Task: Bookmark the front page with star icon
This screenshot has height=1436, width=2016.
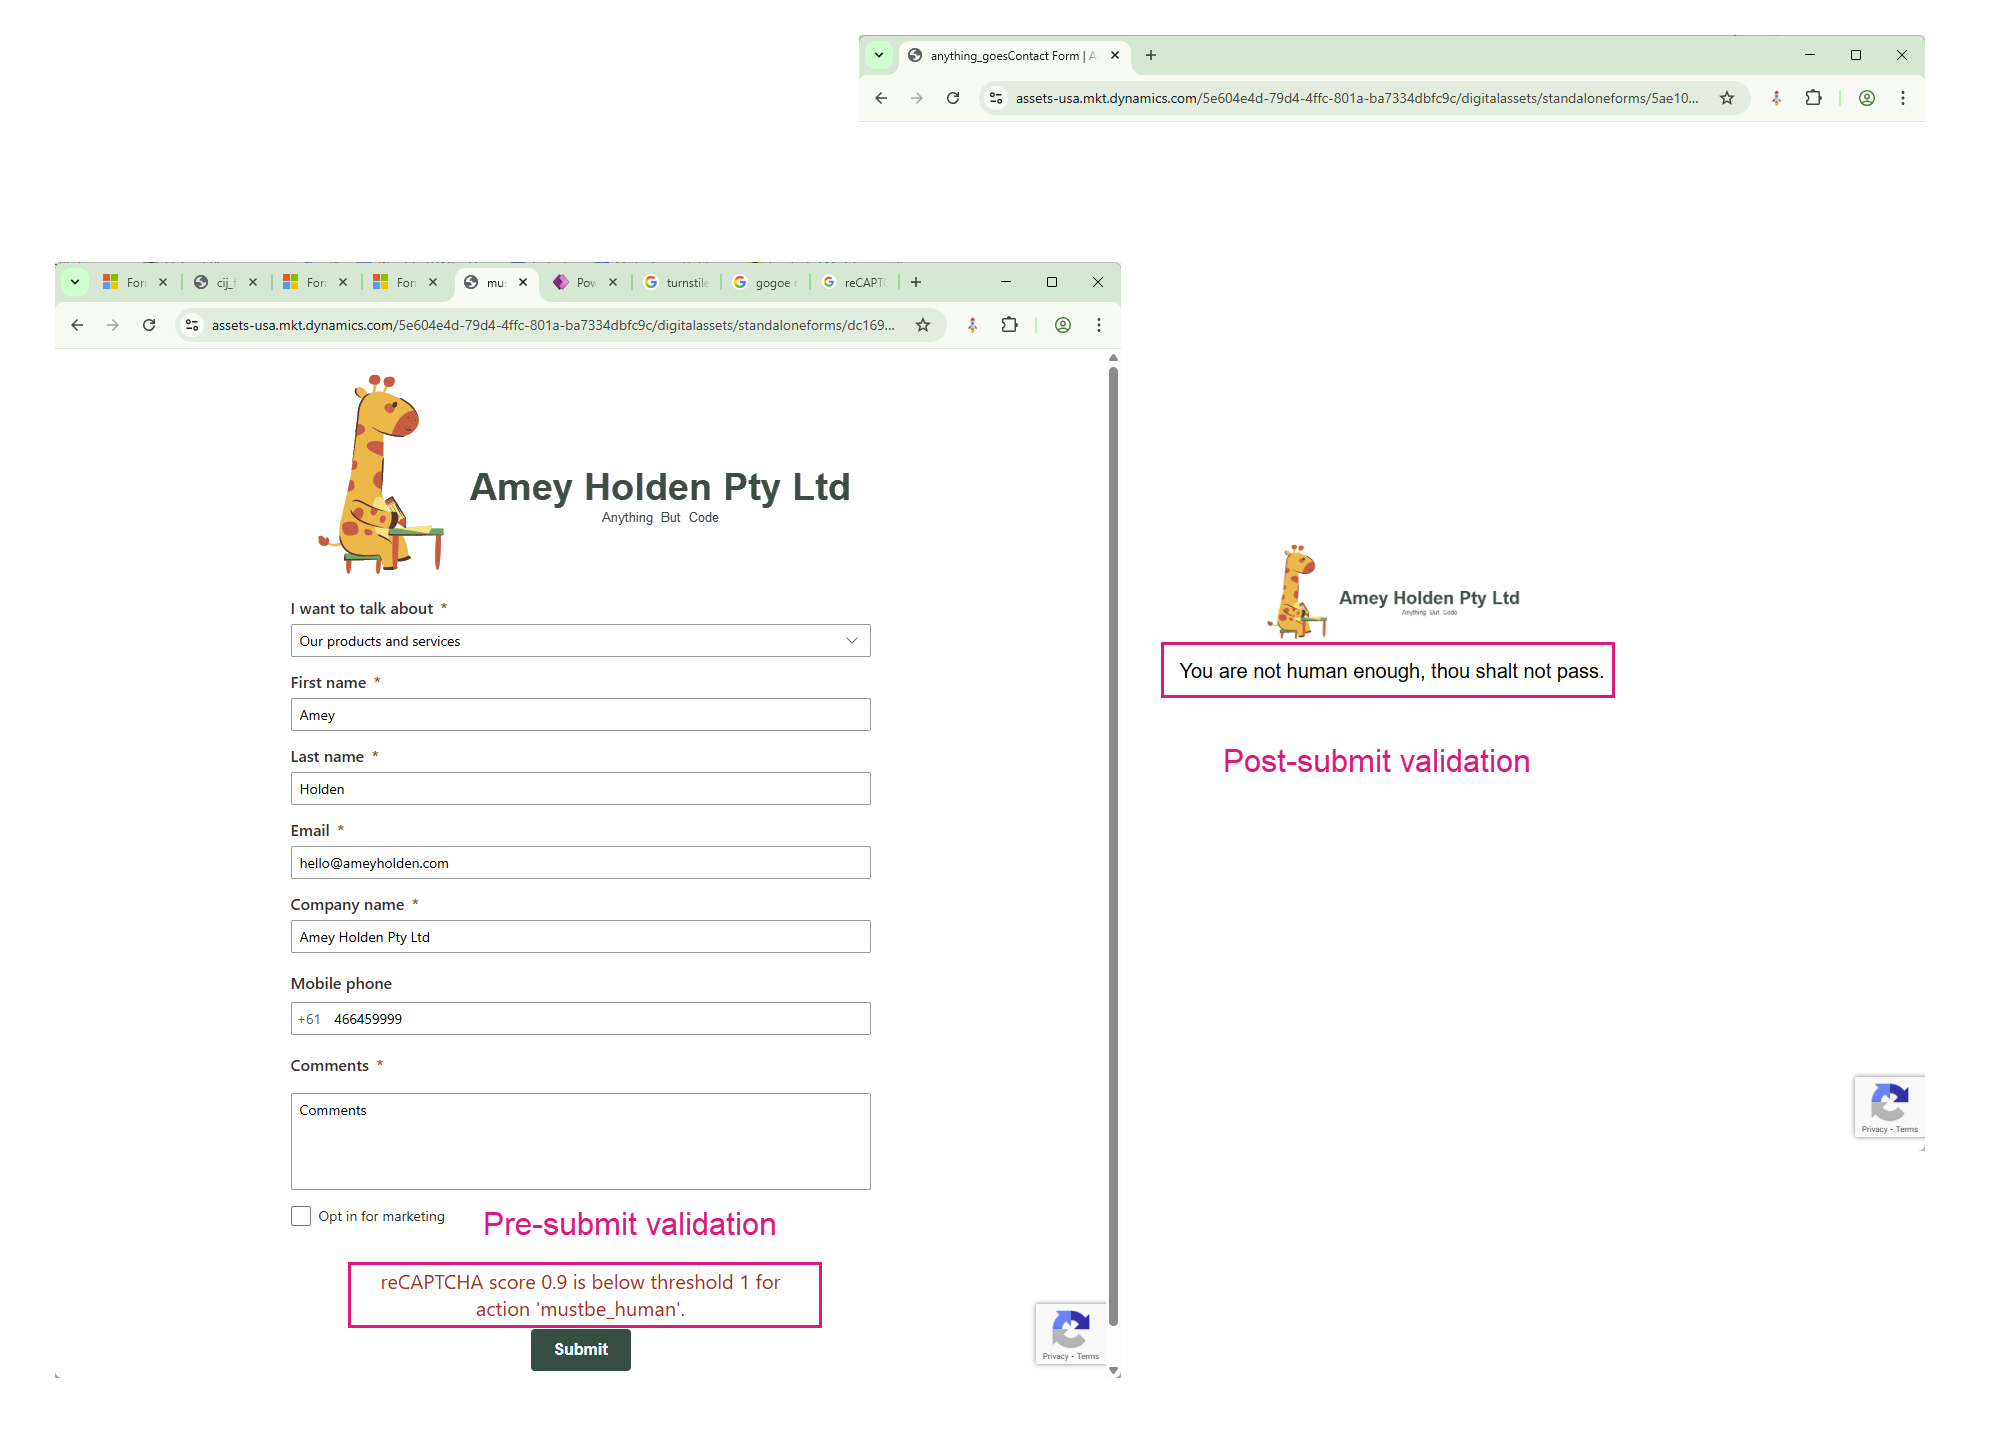Action: tap(923, 325)
